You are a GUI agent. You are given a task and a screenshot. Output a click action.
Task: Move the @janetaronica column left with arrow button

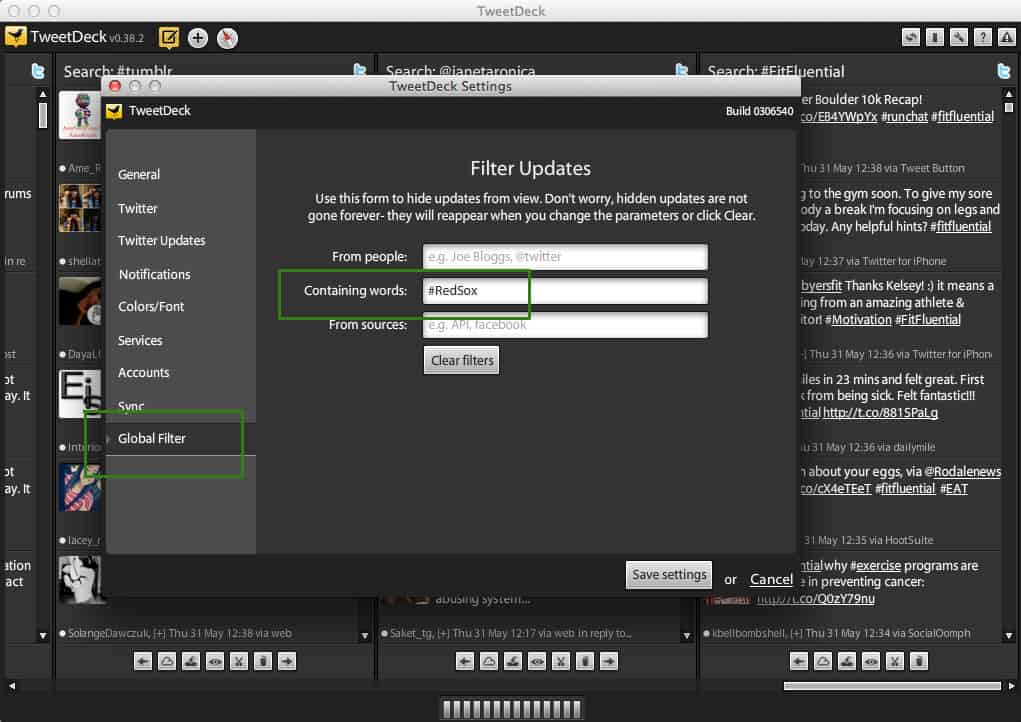464,661
